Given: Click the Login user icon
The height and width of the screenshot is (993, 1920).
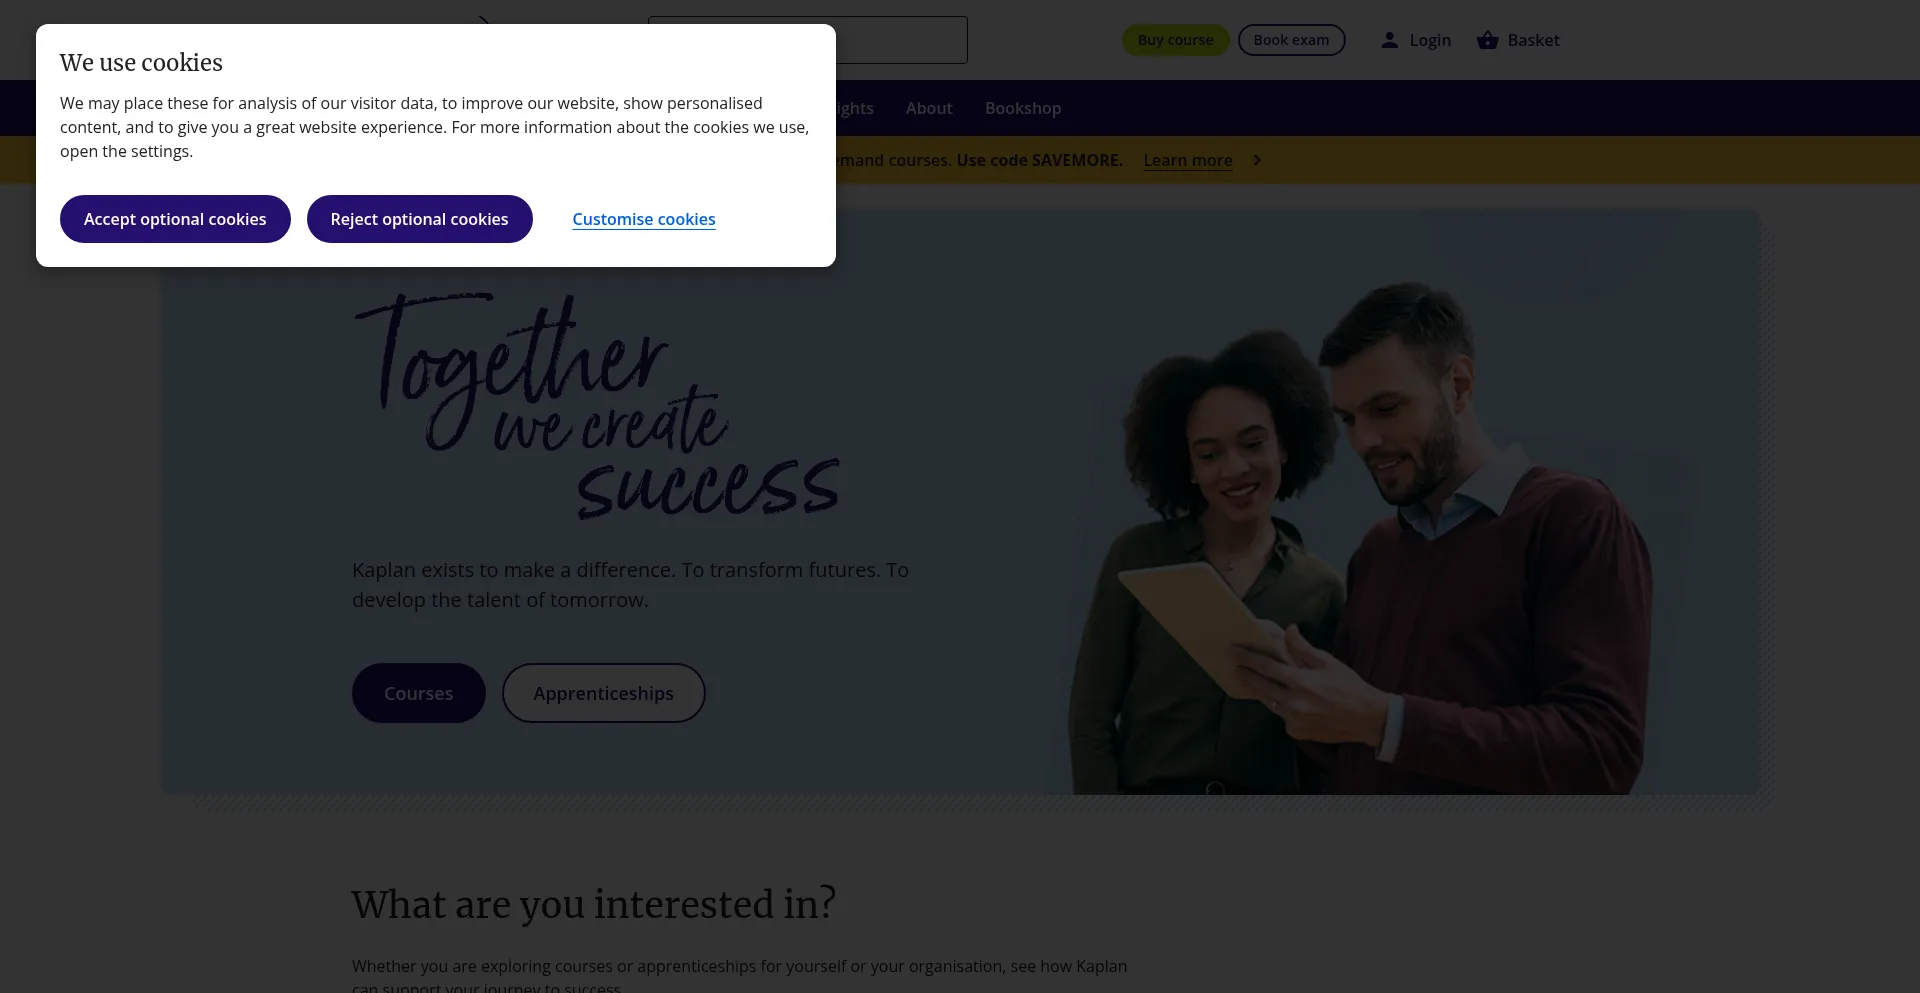Looking at the screenshot, I should coord(1389,40).
